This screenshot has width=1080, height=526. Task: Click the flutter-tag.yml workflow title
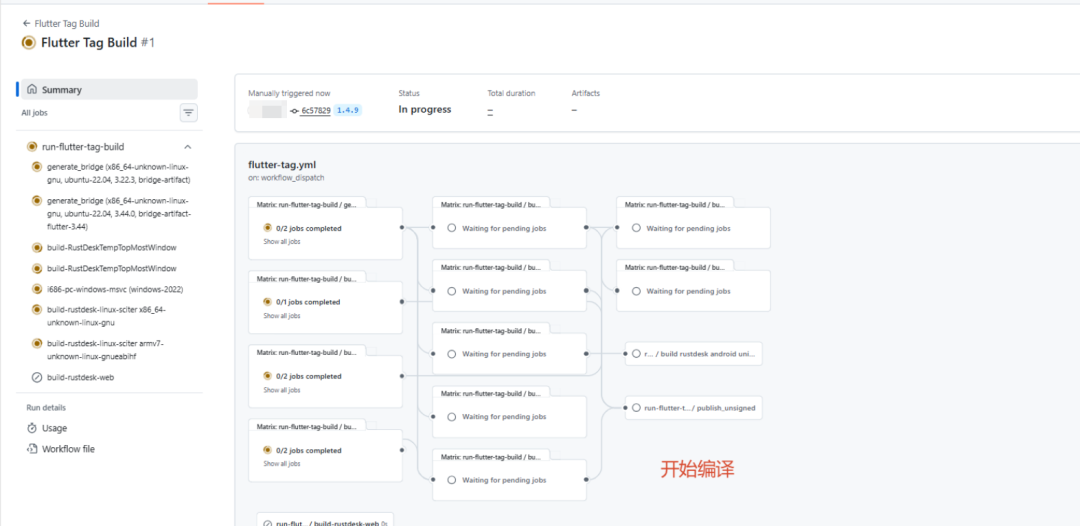(282, 165)
